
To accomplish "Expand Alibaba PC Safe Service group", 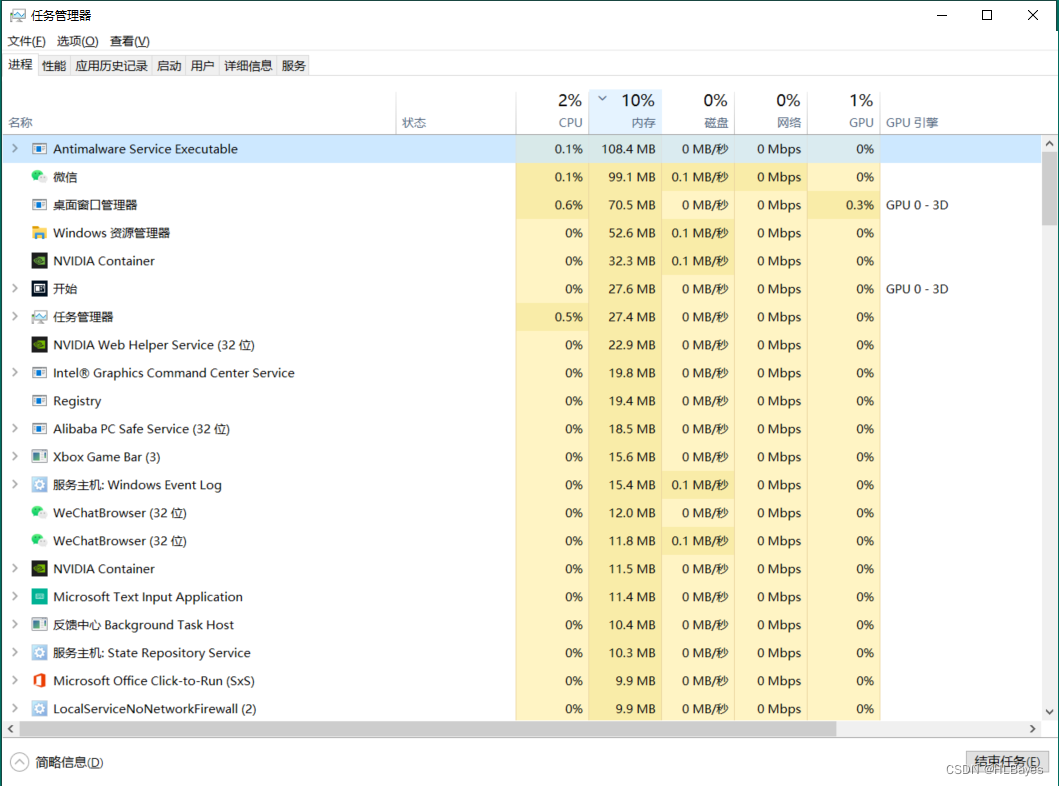I will coord(15,429).
